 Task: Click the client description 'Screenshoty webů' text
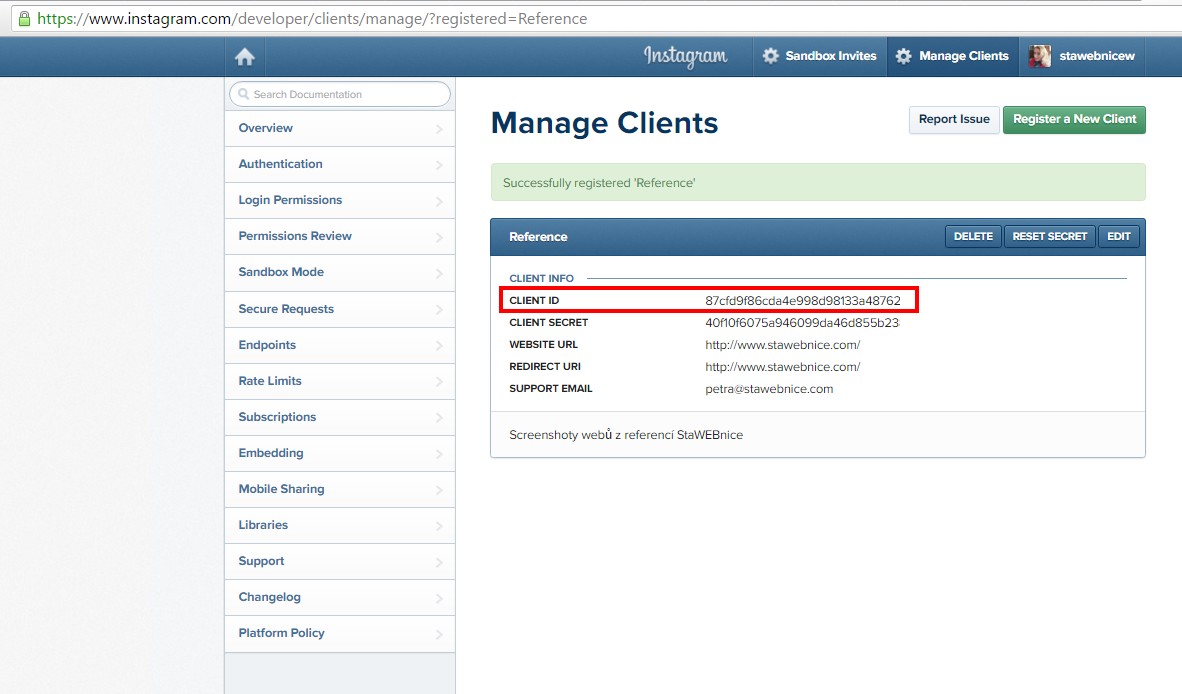(x=626, y=435)
